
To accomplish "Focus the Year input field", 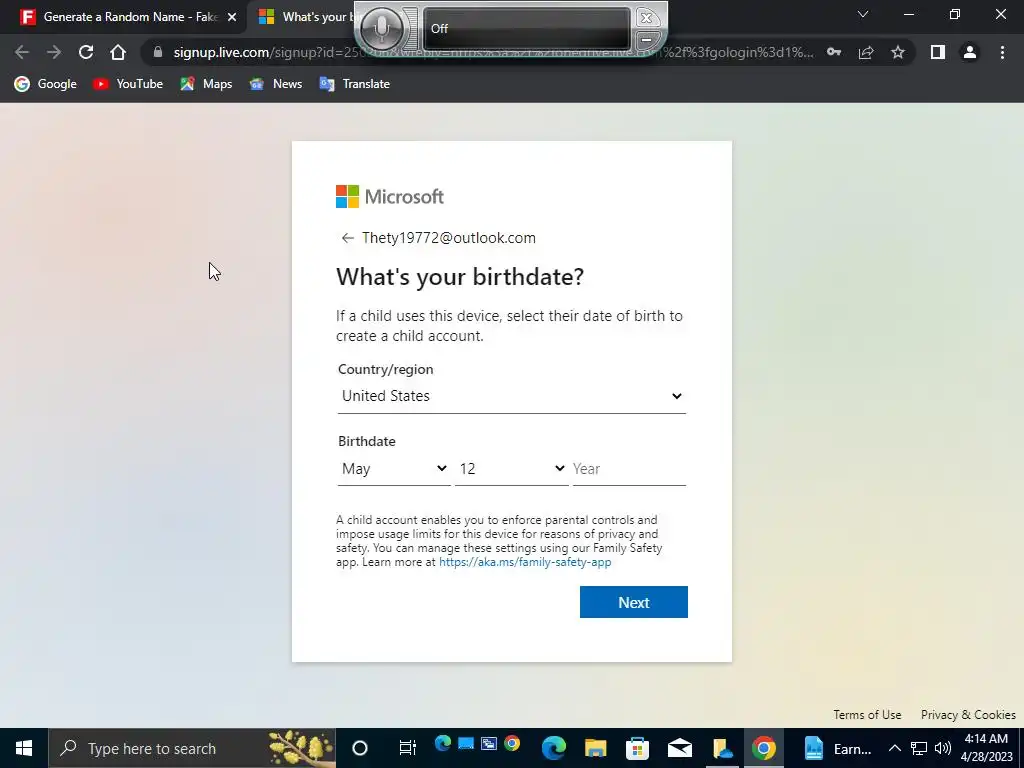I will pyautogui.click(x=629, y=469).
